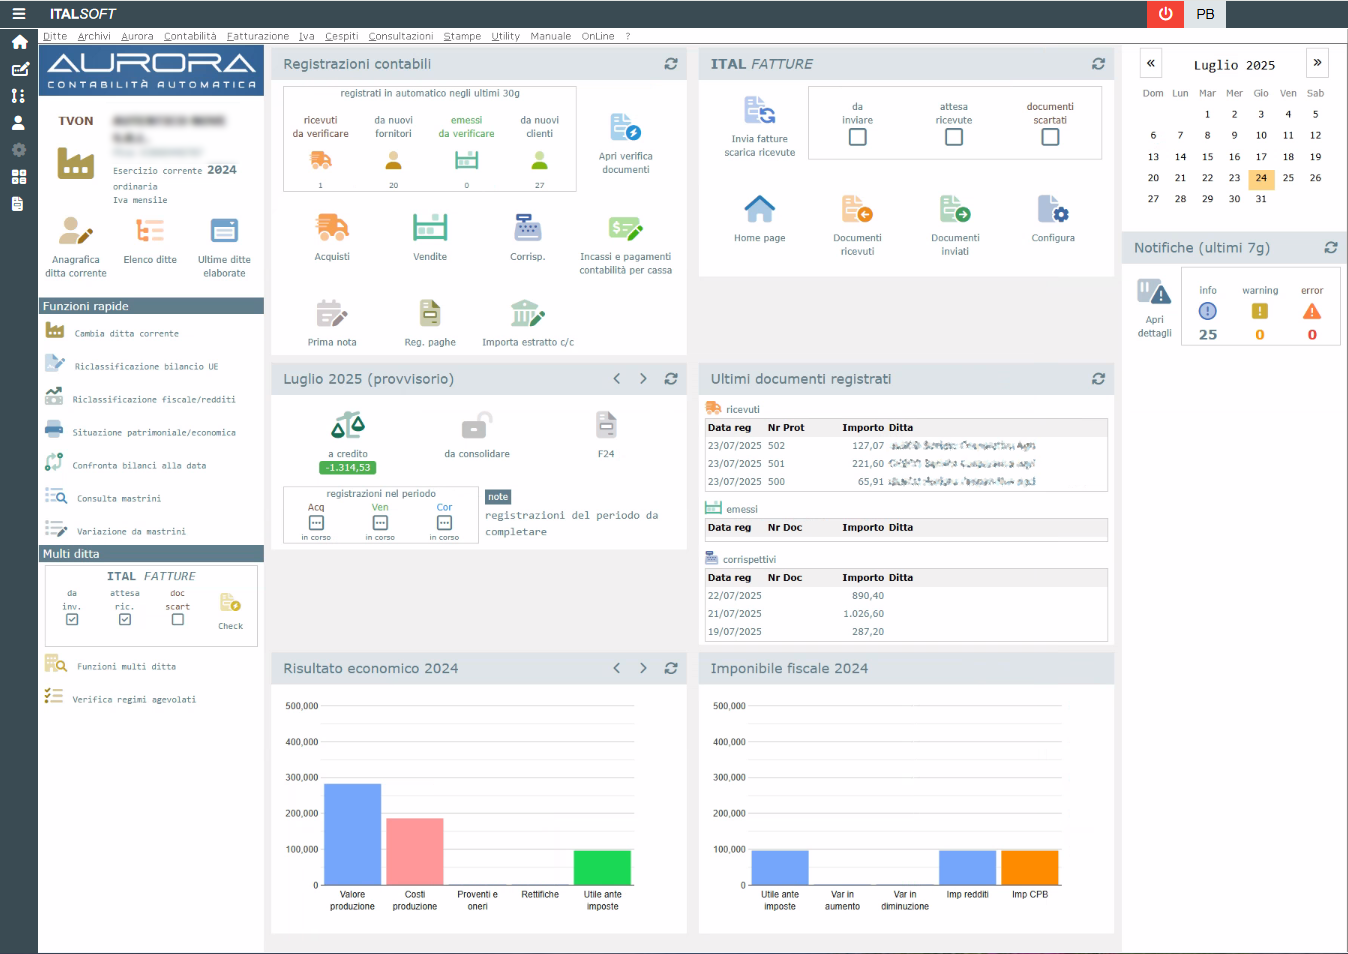
Task: Click received document row Nr Prot 502
Action: 907,446
